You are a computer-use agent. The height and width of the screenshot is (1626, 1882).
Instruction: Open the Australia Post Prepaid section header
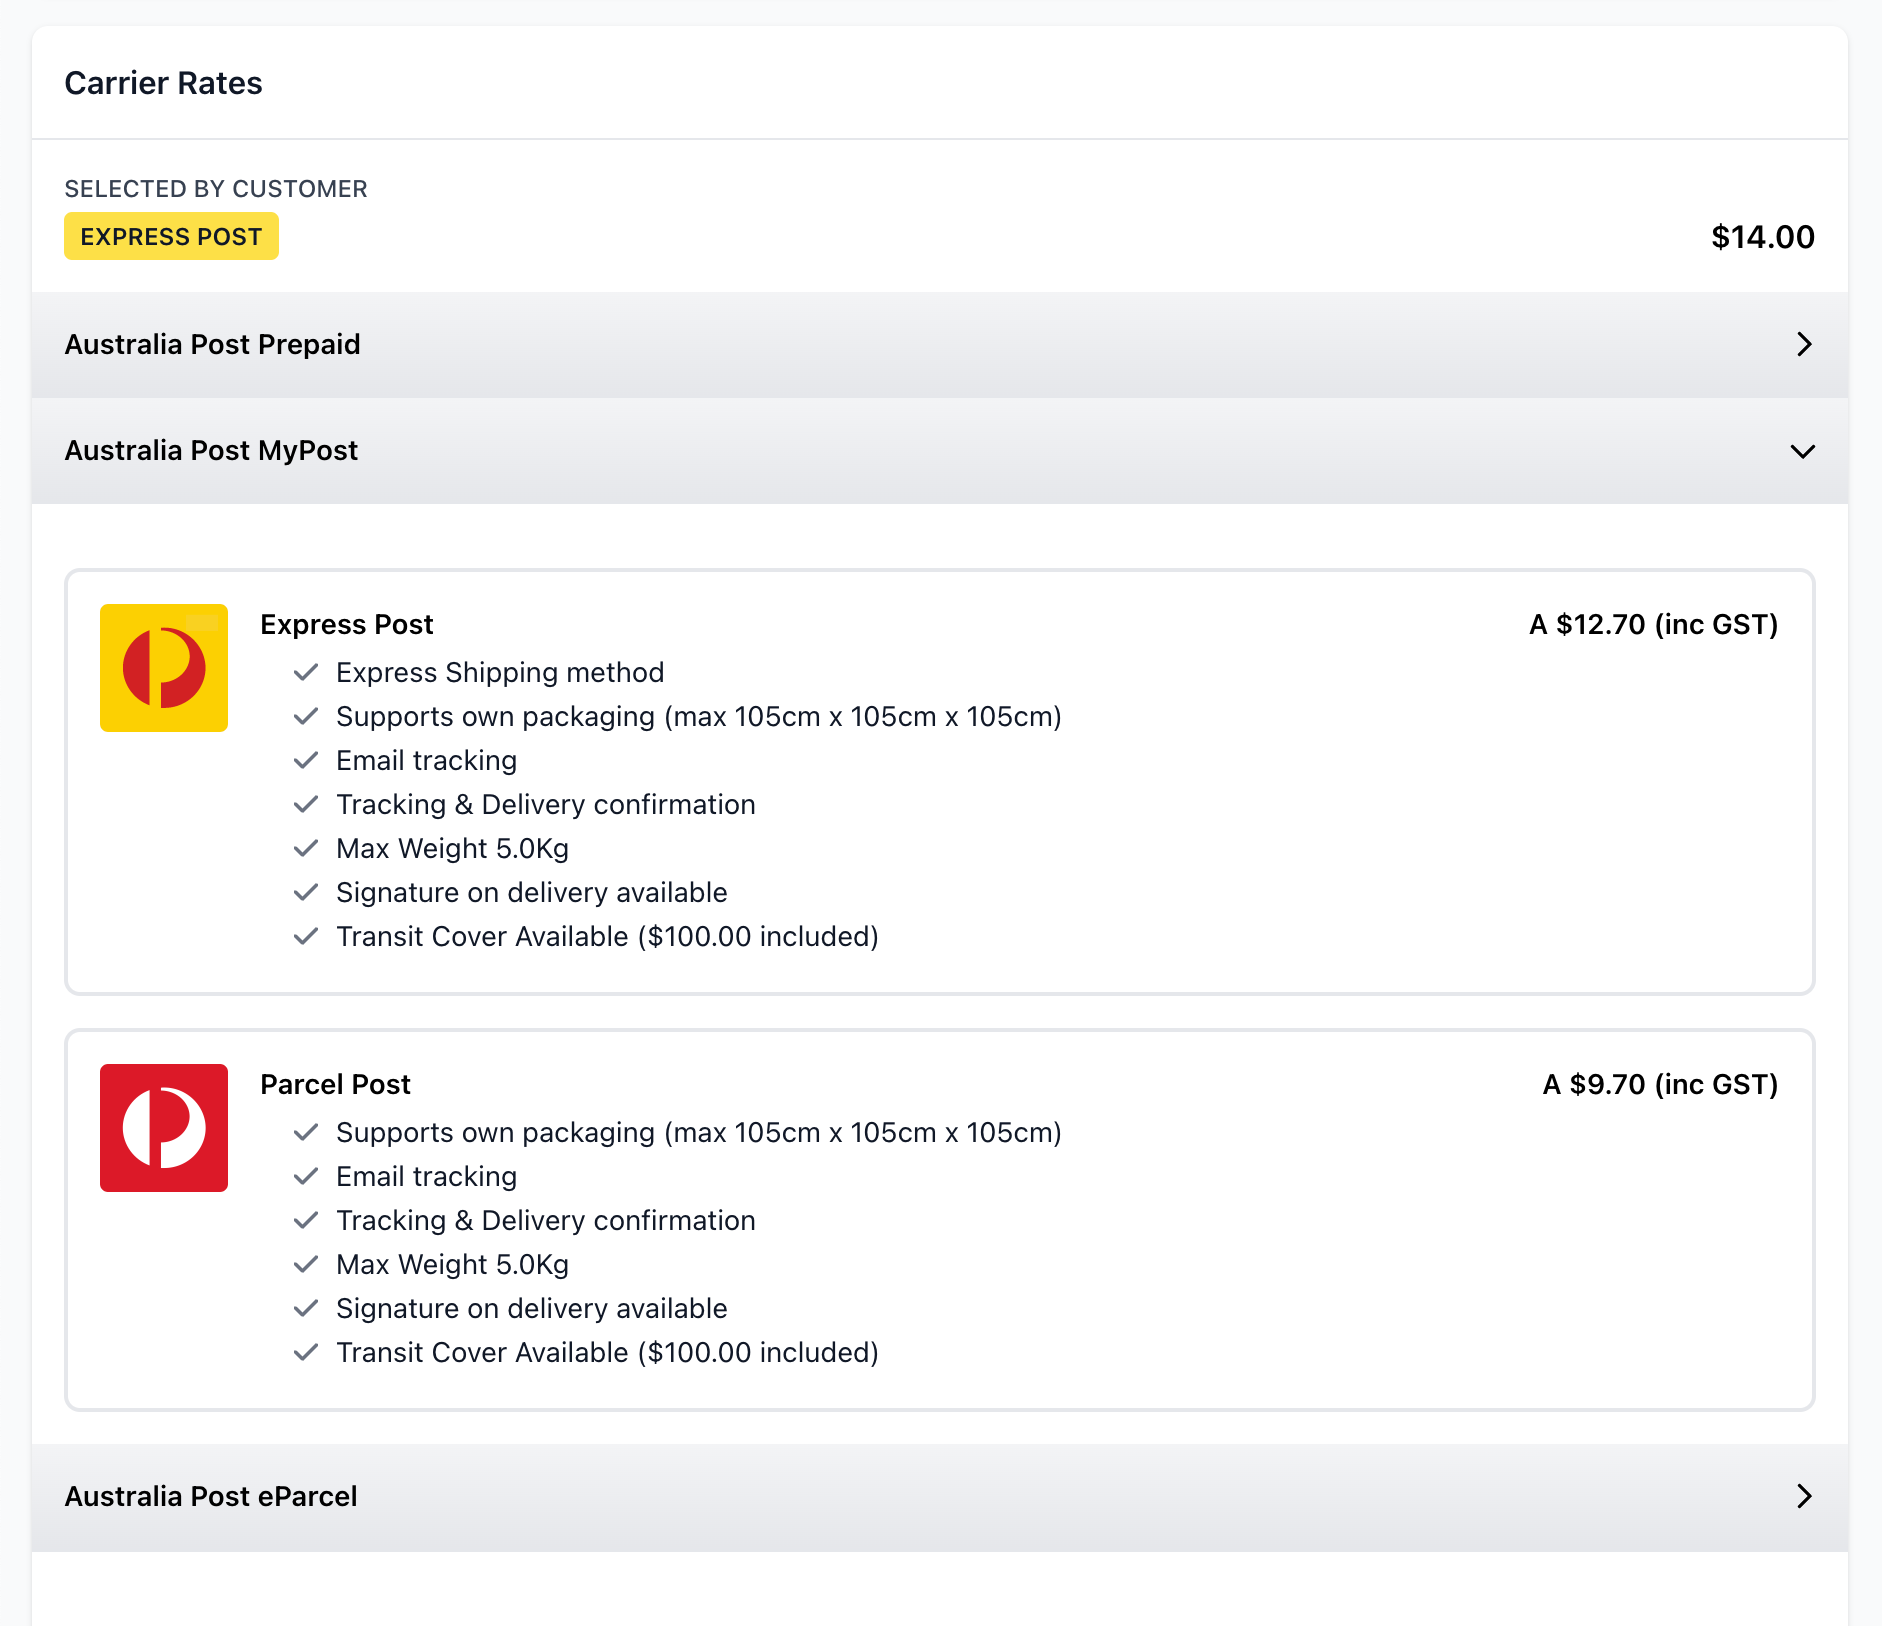point(212,345)
